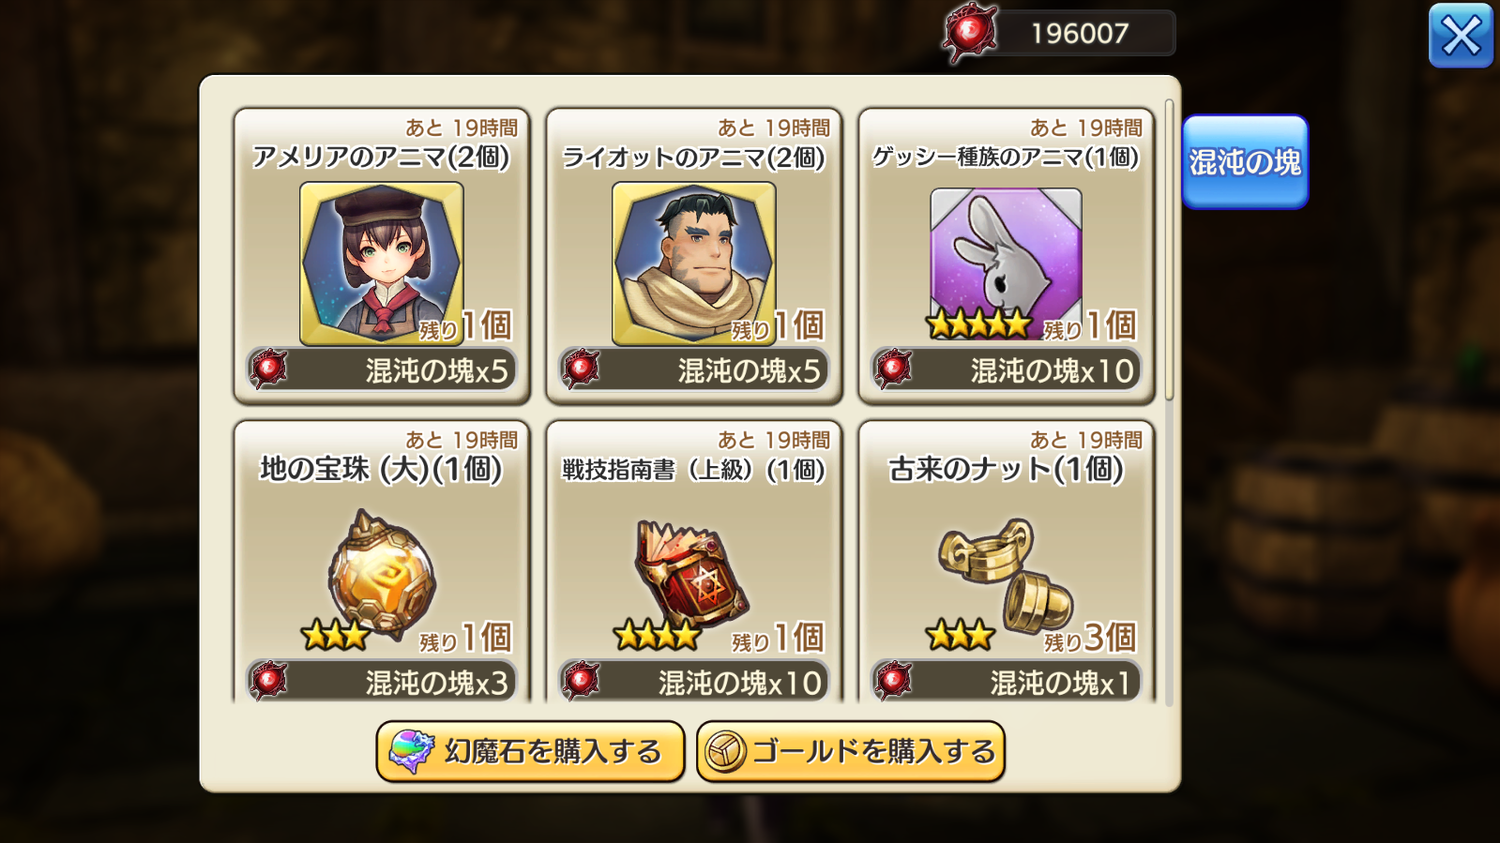Screen dimensions: 1500x843
Task: Select the Amelia character portrait icon
Action: (381, 264)
